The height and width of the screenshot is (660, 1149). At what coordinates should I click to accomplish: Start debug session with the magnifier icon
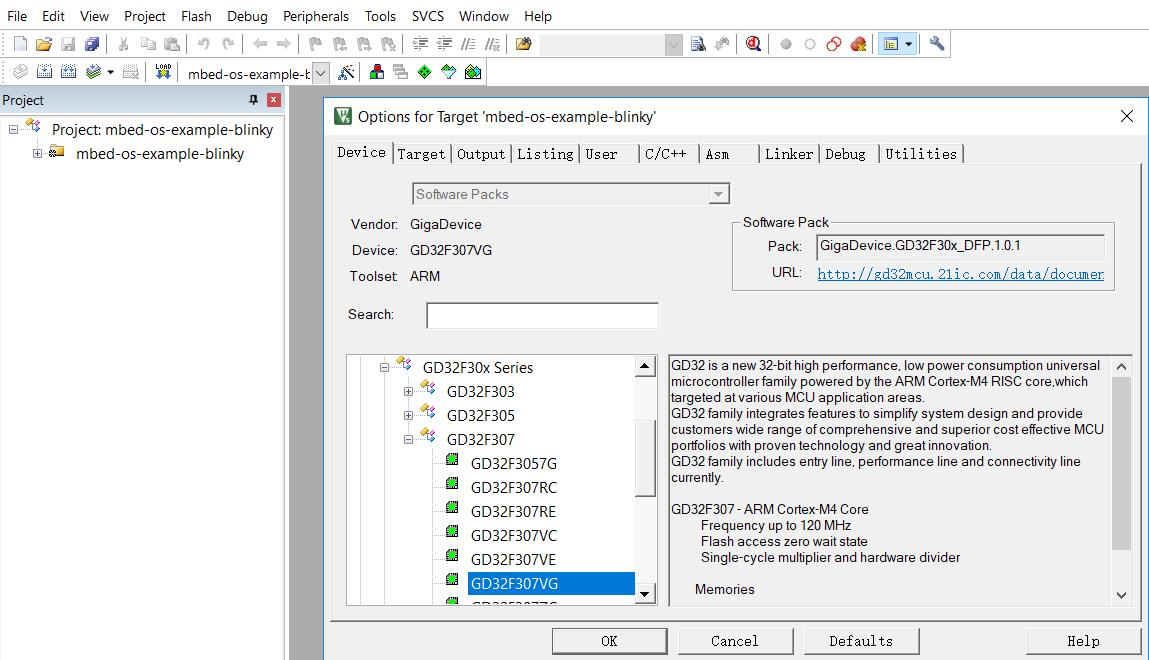click(x=753, y=44)
